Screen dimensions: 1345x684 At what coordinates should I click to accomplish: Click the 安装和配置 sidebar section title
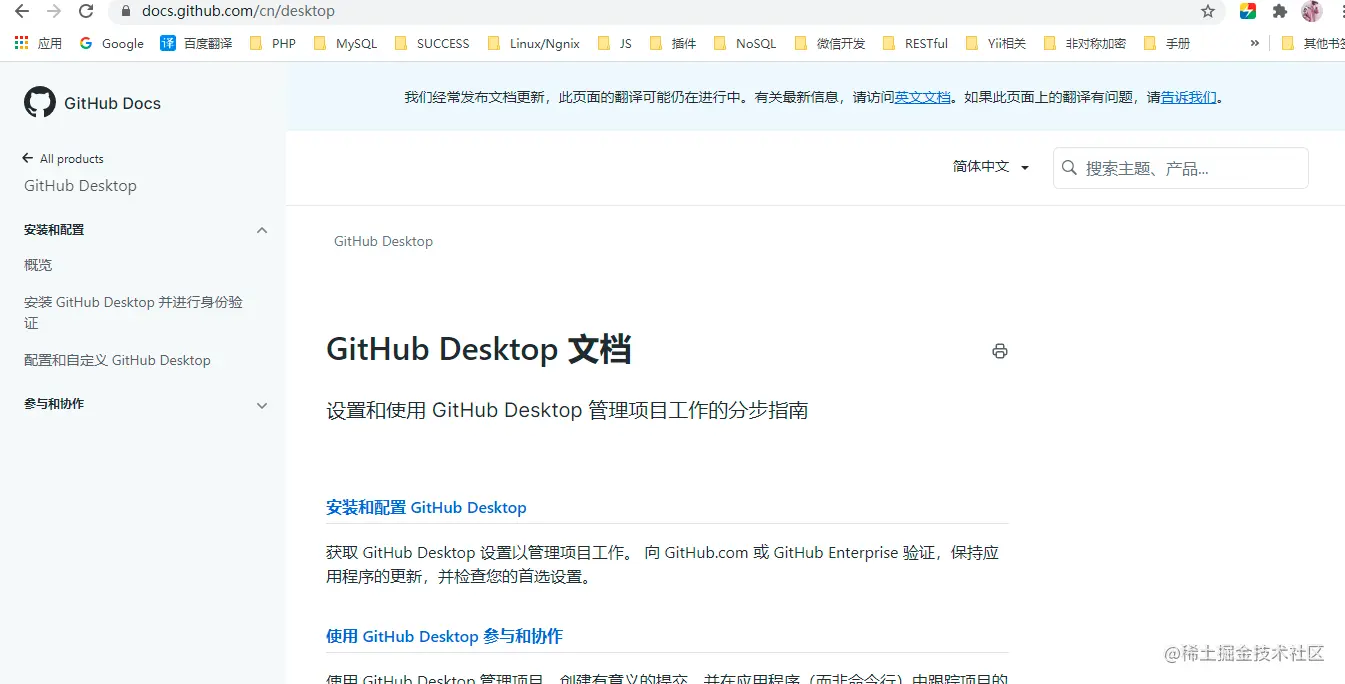point(54,230)
